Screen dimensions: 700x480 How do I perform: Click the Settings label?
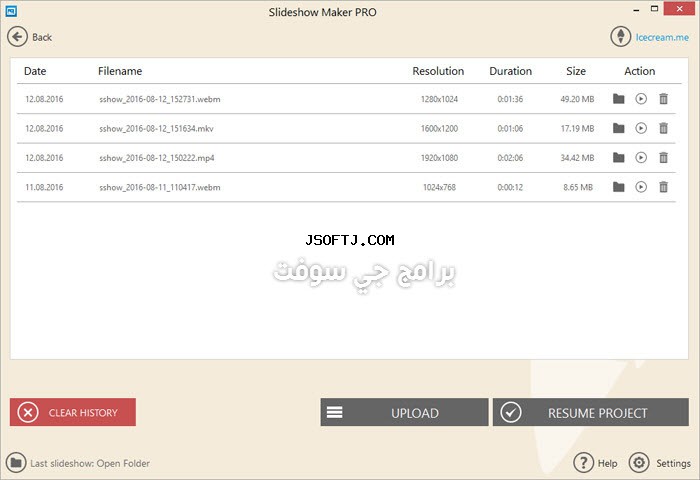pos(673,463)
